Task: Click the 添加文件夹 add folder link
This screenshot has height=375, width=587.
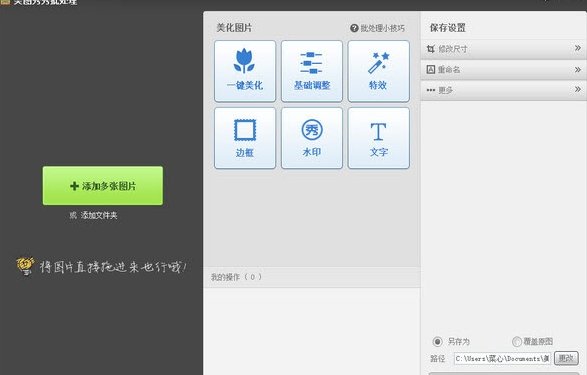Action: [99, 215]
